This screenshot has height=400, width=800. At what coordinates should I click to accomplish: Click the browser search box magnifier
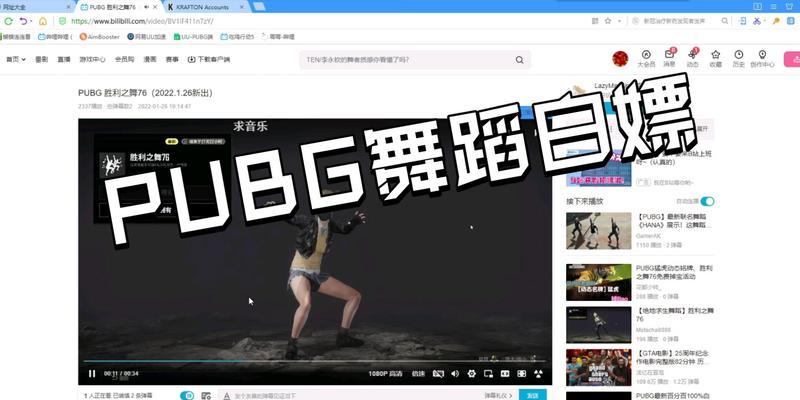[x=724, y=21]
